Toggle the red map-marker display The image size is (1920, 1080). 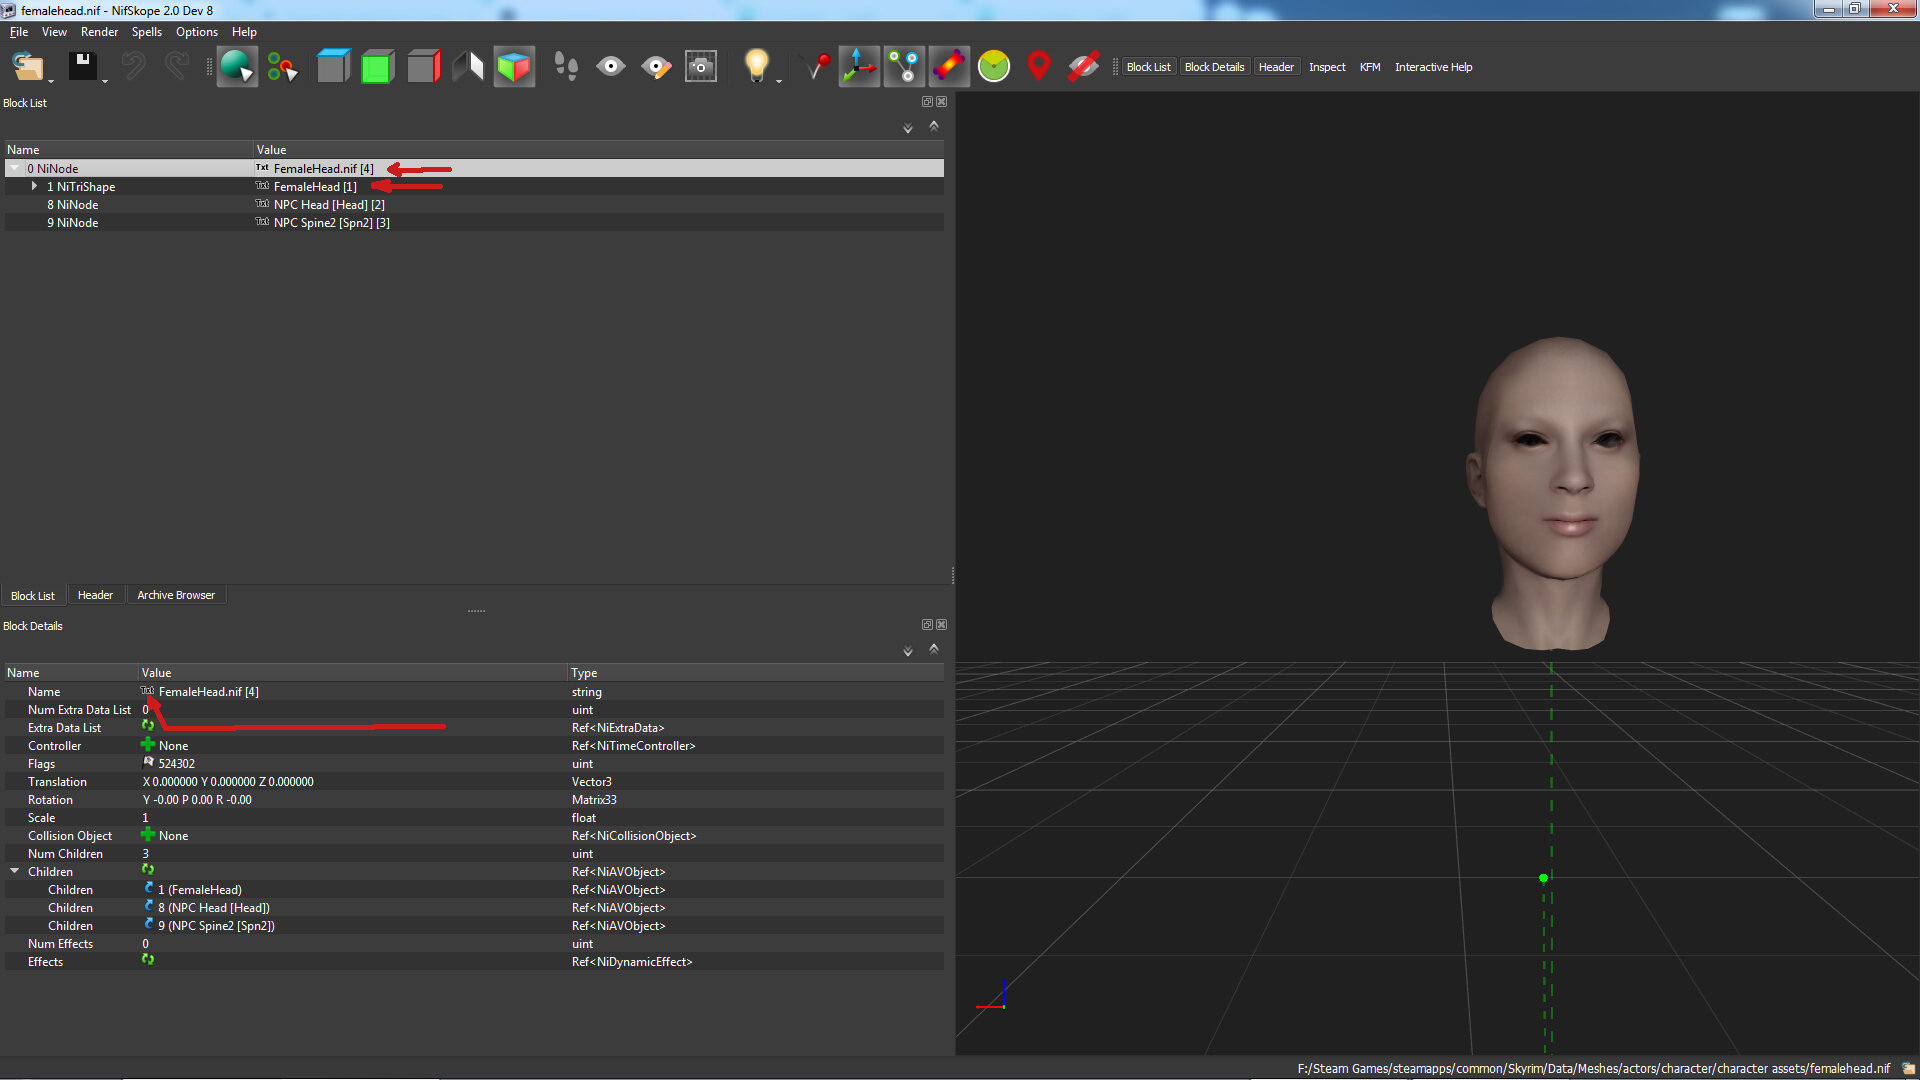[x=1039, y=67]
